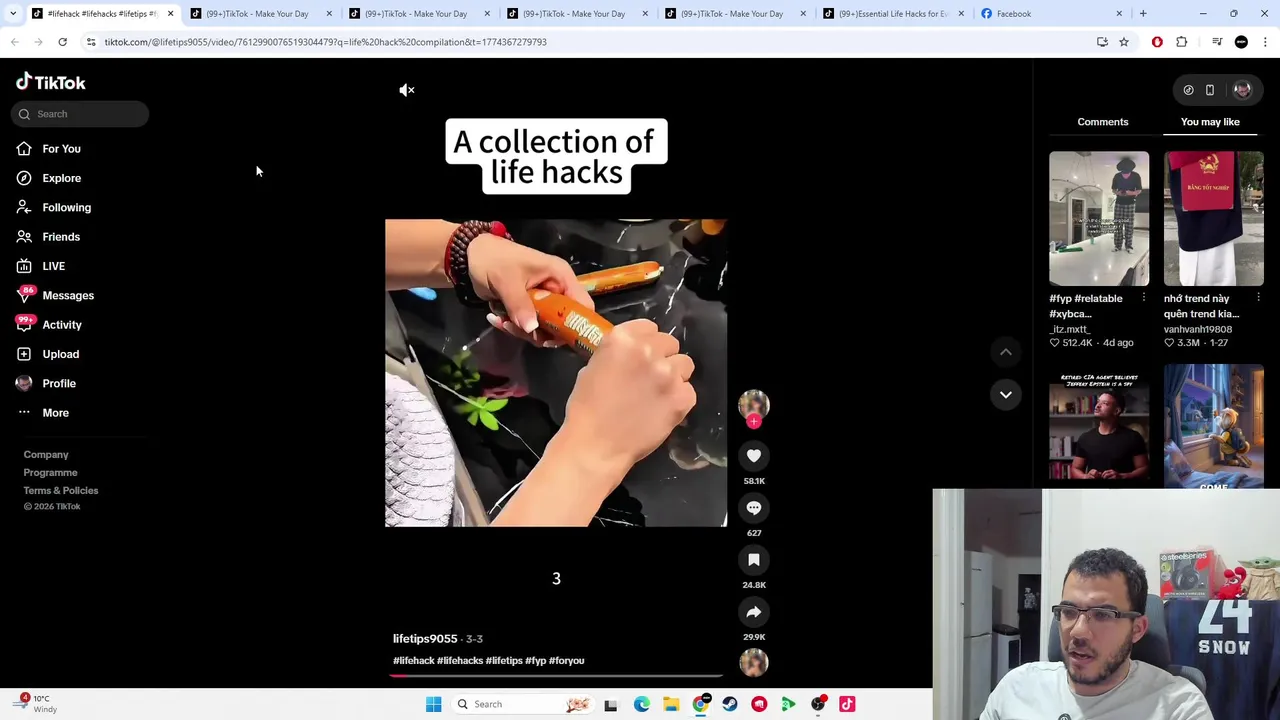Image resolution: width=1280 pixels, height=720 pixels.
Task: Expand the Programme footer section
Action: coord(50,473)
